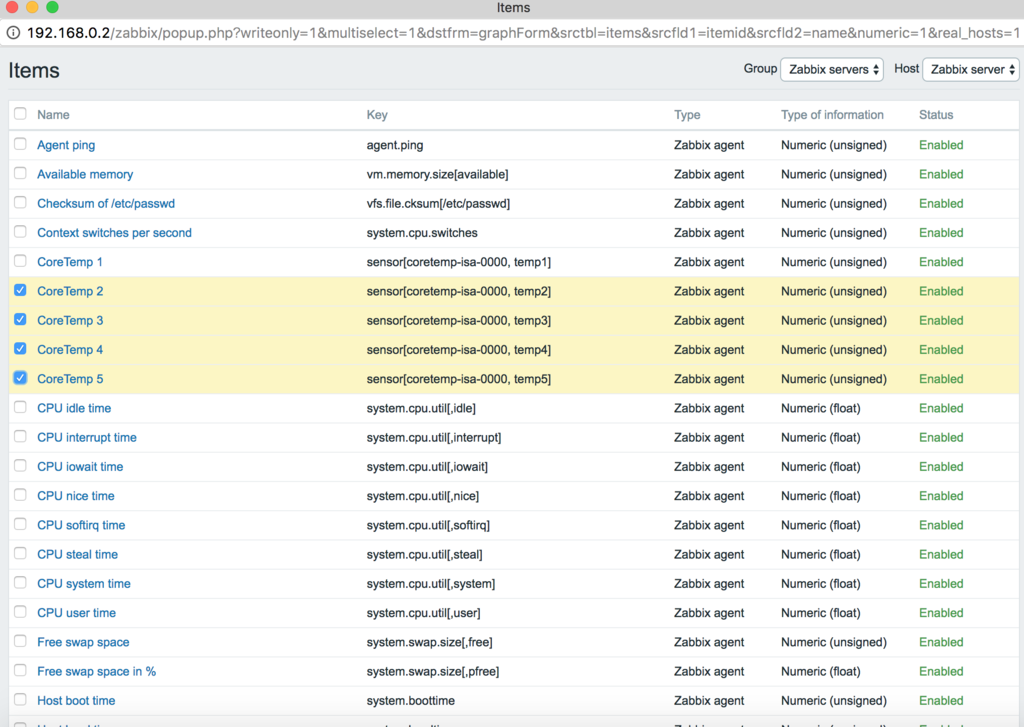
Task: Click Context switches per second link
Action: [114, 233]
